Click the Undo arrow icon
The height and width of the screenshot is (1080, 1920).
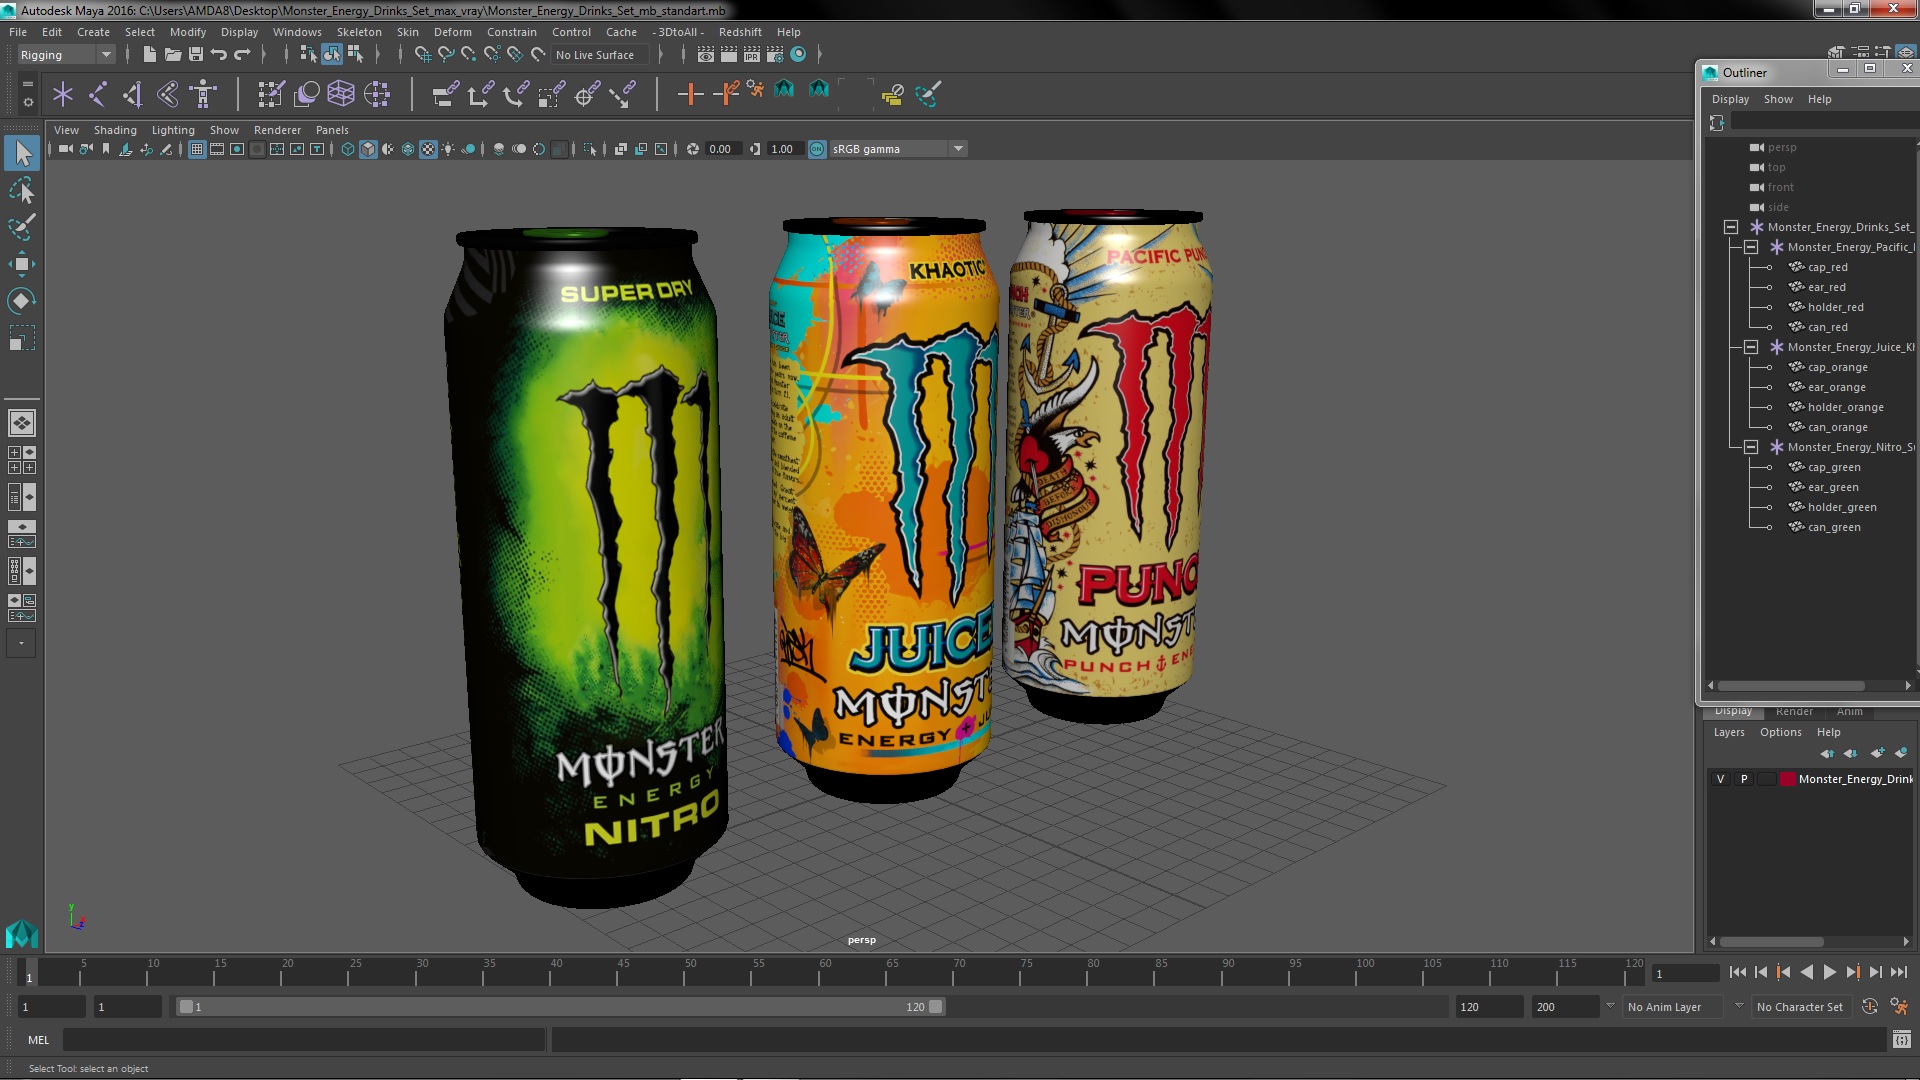219,55
